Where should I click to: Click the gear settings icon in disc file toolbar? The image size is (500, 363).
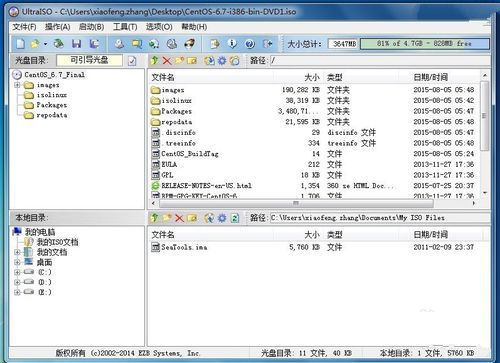coord(222,60)
